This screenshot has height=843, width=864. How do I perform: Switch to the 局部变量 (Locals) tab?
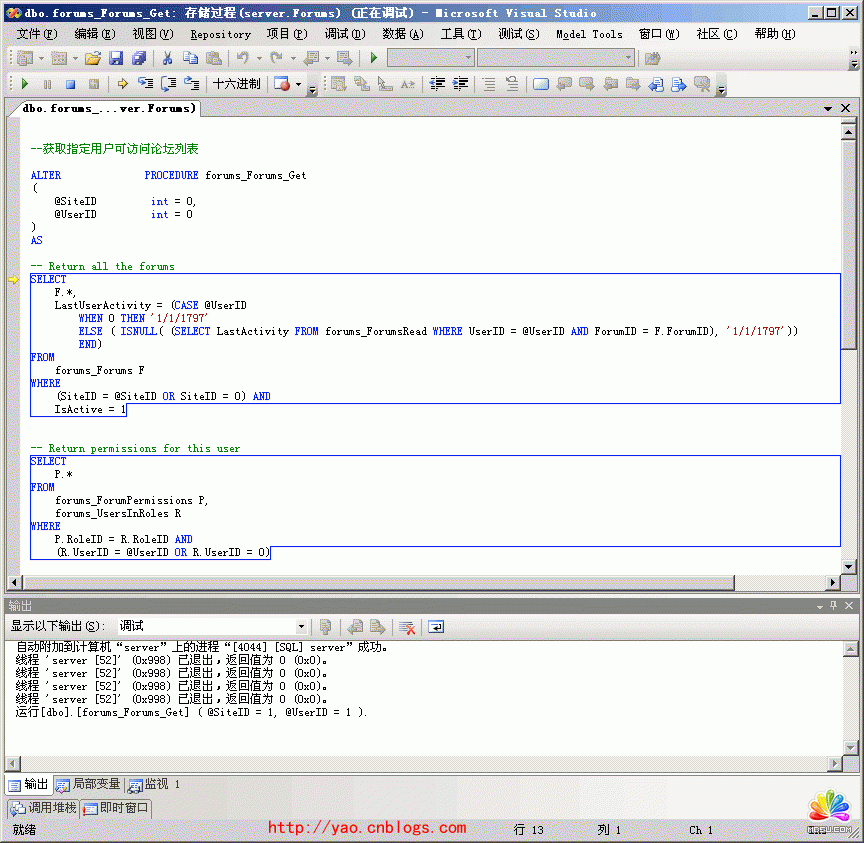pyautogui.click(x=90, y=784)
